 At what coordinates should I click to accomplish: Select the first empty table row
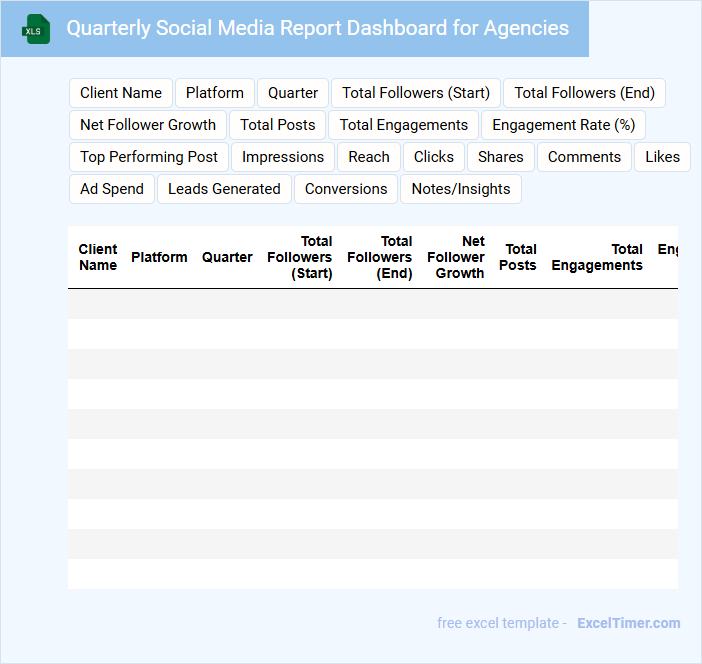pos(372,304)
